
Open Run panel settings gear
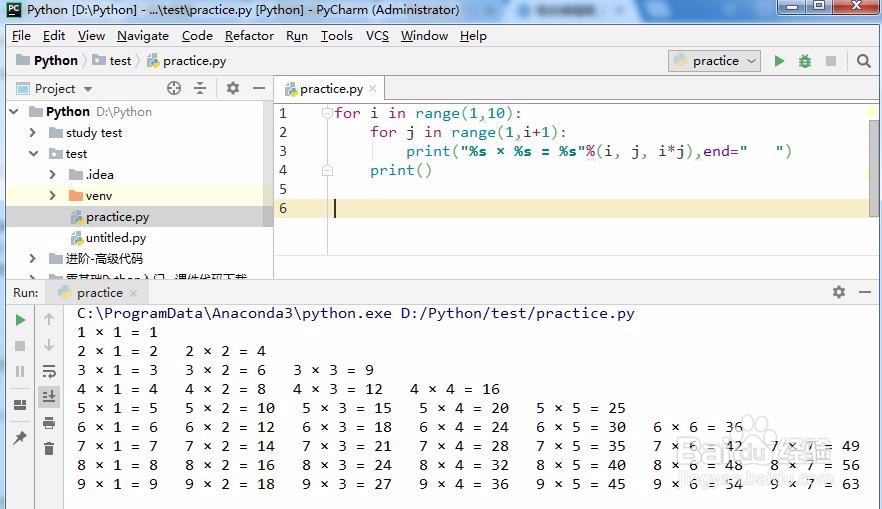point(839,292)
